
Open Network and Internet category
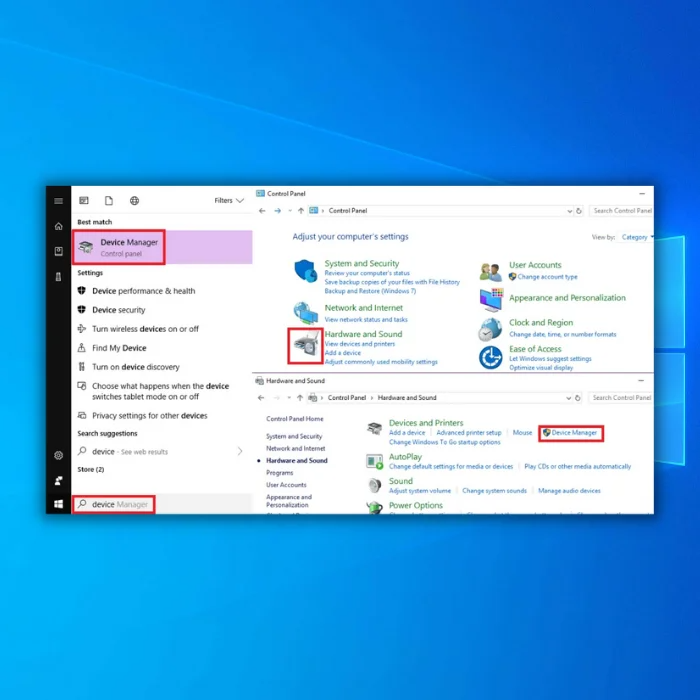(x=363, y=308)
